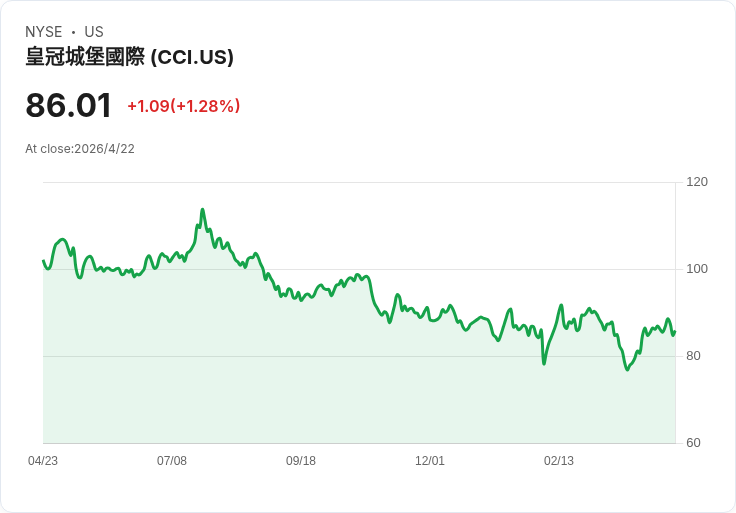Open the 皇冠城堡國際 (CCI.US) stock title

click(x=129, y=57)
